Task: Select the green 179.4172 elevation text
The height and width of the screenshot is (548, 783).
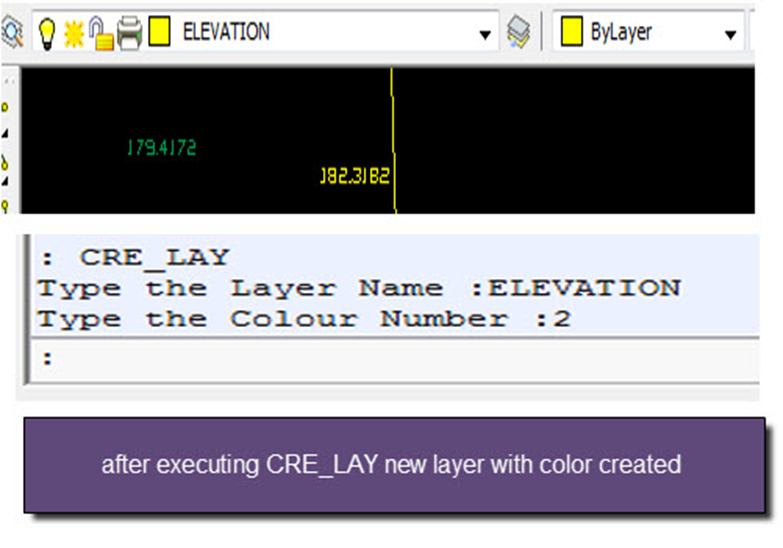Action: (161, 148)
